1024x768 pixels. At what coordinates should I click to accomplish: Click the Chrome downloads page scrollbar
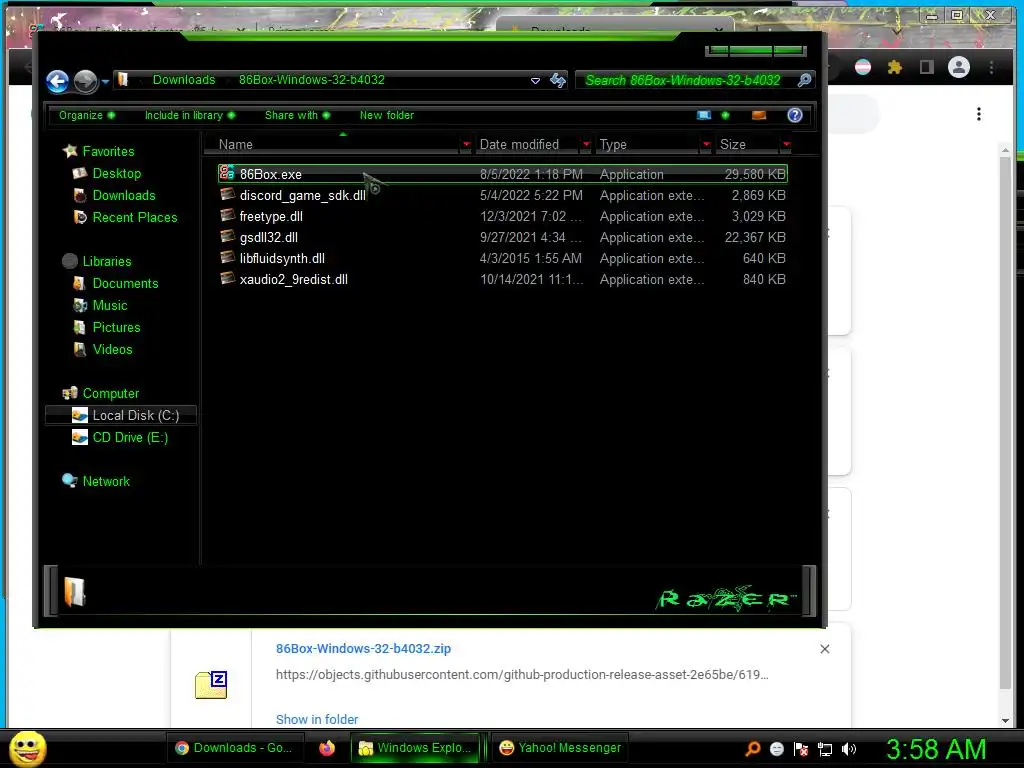(1005, 421)
